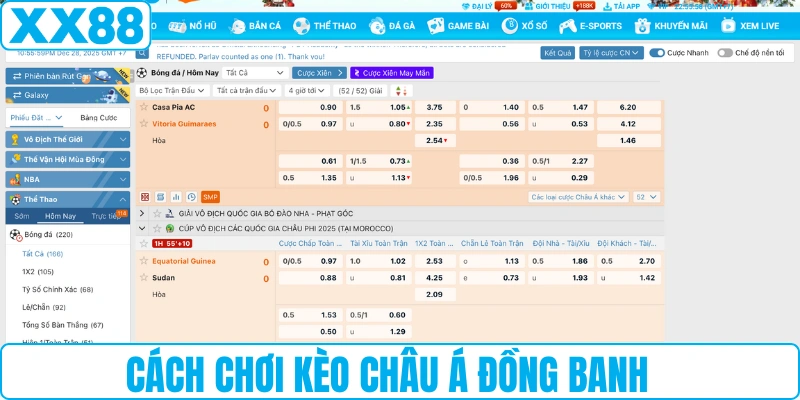Click the (52 / 52) Giải leagues button
Image resolution: width=800 pixels, height=400 pixels.
click(x=361, y=91)
